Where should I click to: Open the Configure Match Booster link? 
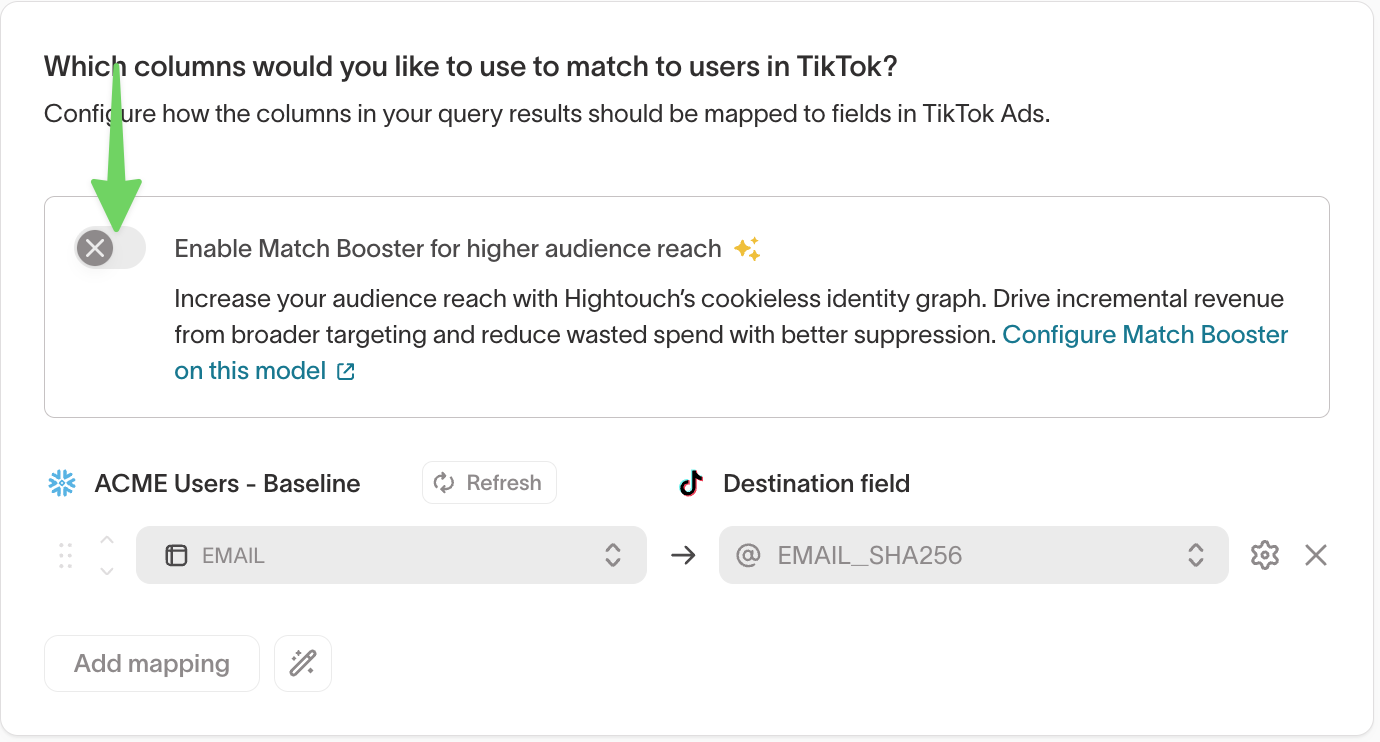click(1145, 335)
